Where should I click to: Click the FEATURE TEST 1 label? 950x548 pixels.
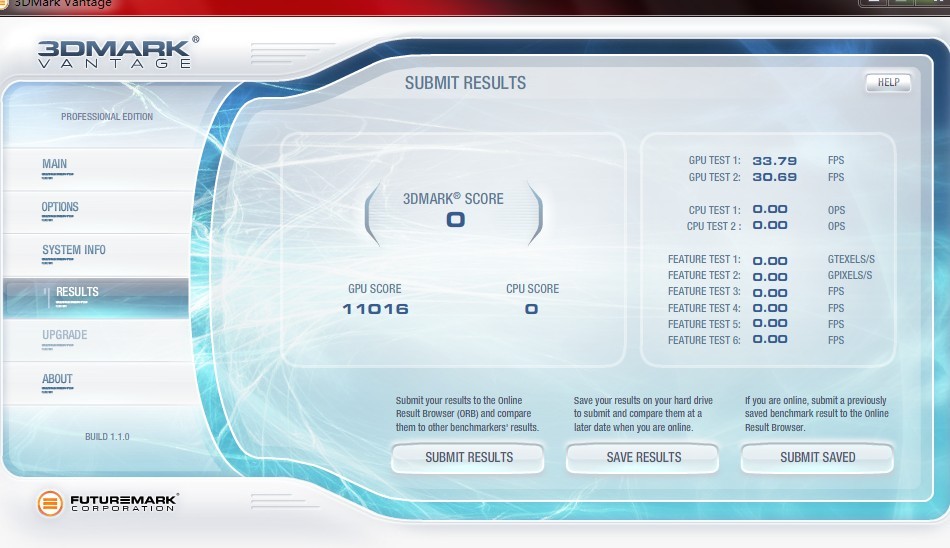[704, 259]
